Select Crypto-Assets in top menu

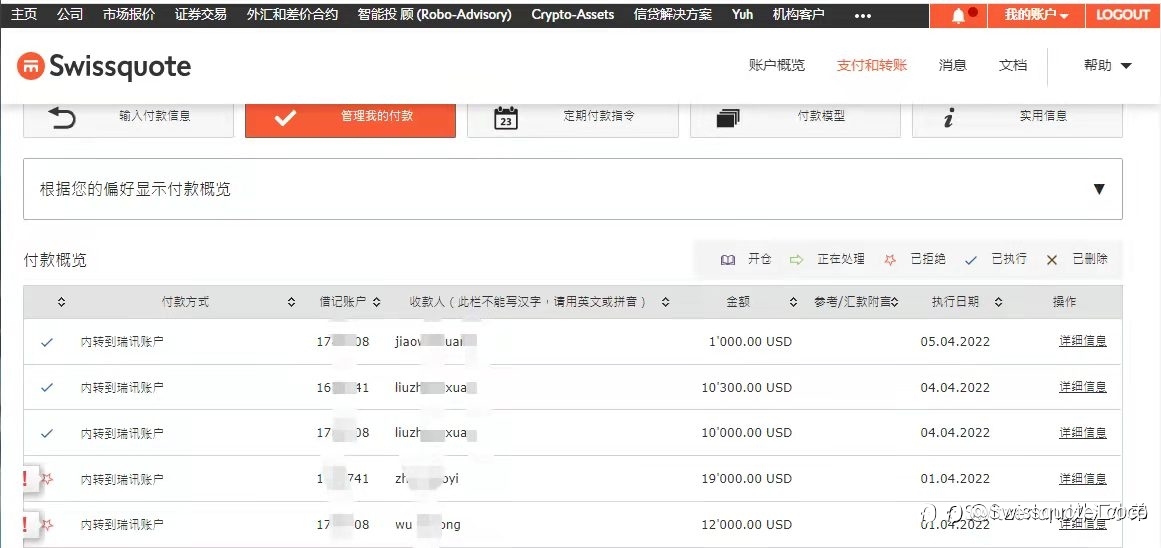[x=572, y=14]
